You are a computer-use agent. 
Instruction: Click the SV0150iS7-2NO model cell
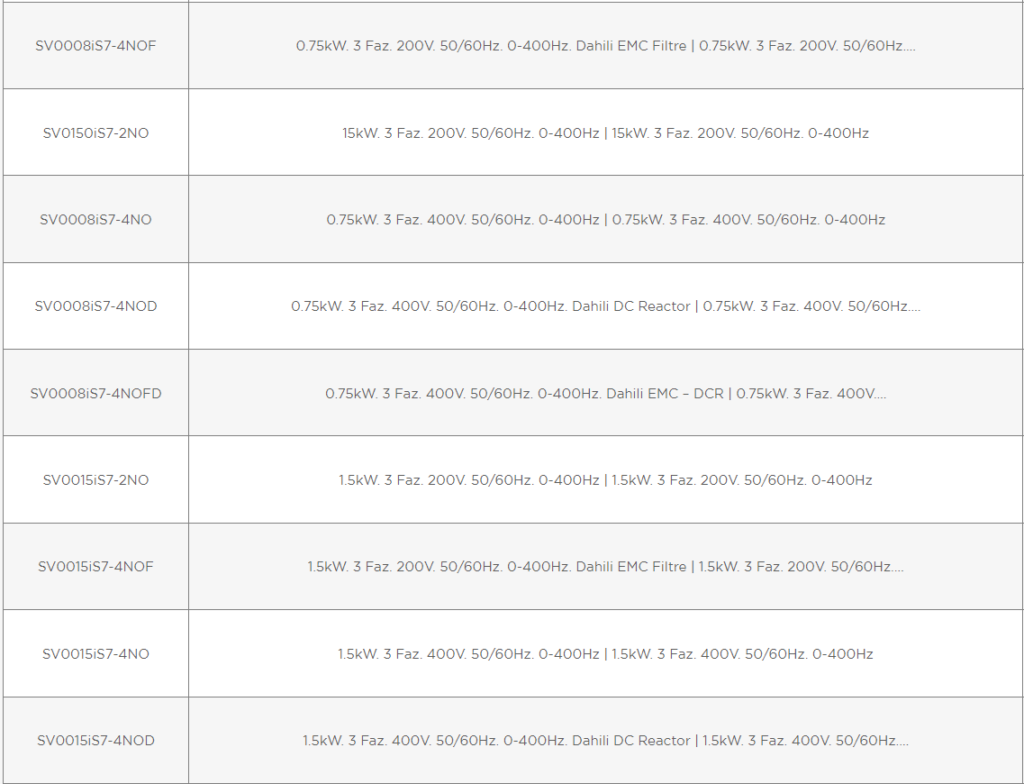tap(95, 133)
